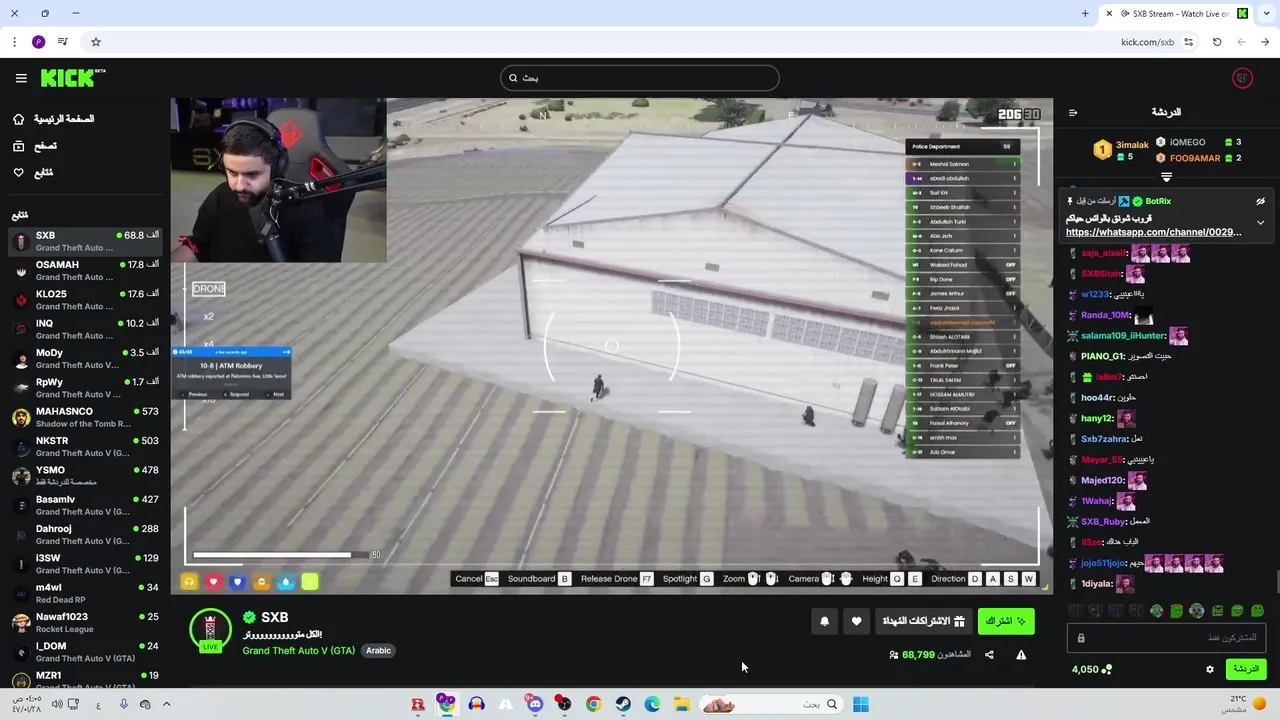The image size is (1280, 720).
Task: Open I_DOM channel in the sidebar
Action: pyautogui.click(x=85, y=651)
